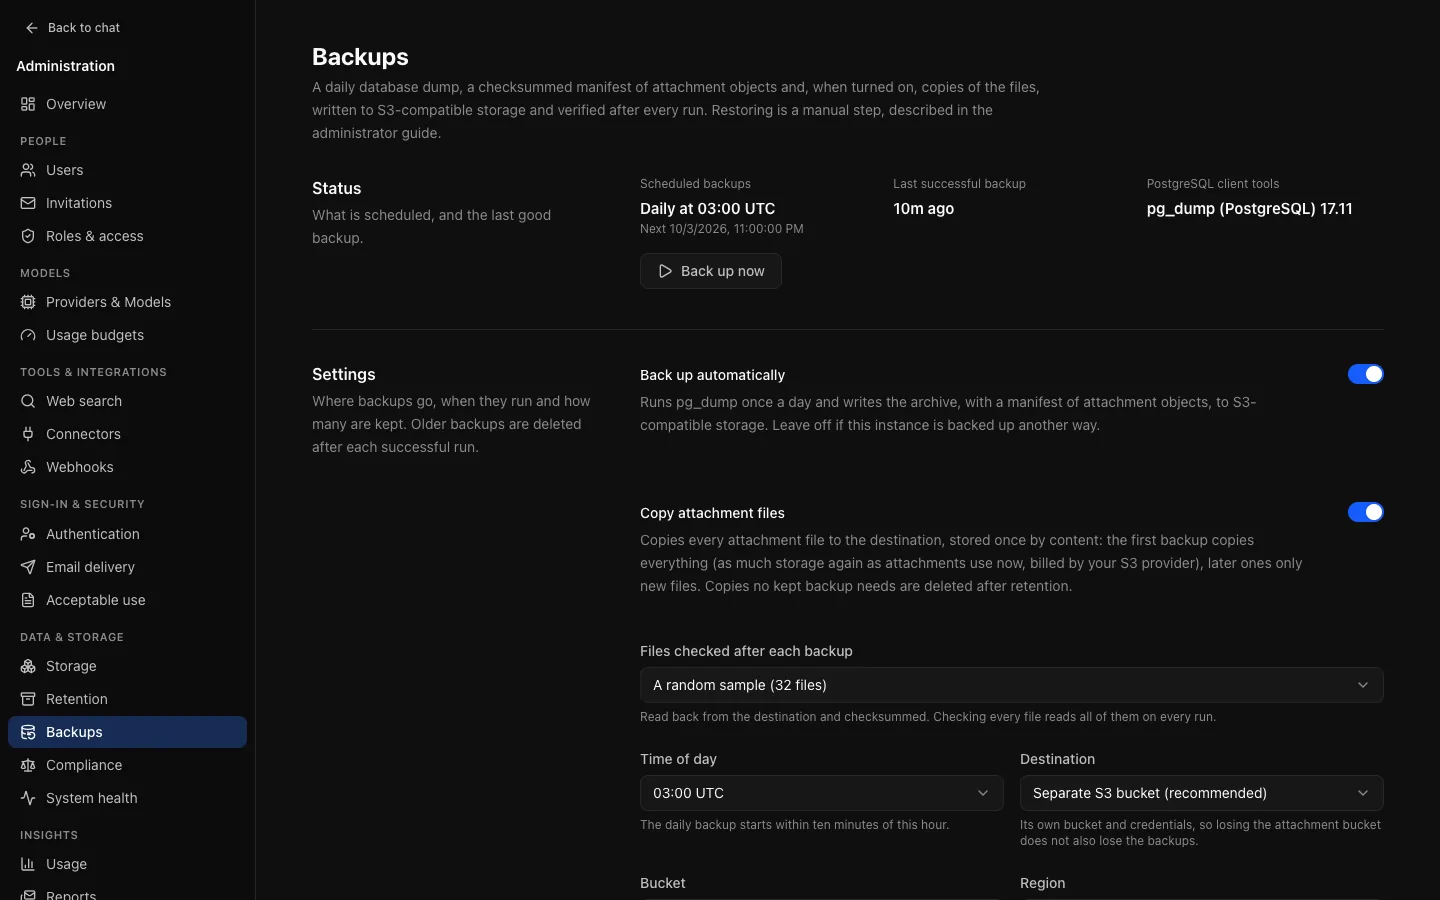The width and height of the screenshot is (1440, 900).
Task: Click the System health pulse icon
Action: click(28, 798)
